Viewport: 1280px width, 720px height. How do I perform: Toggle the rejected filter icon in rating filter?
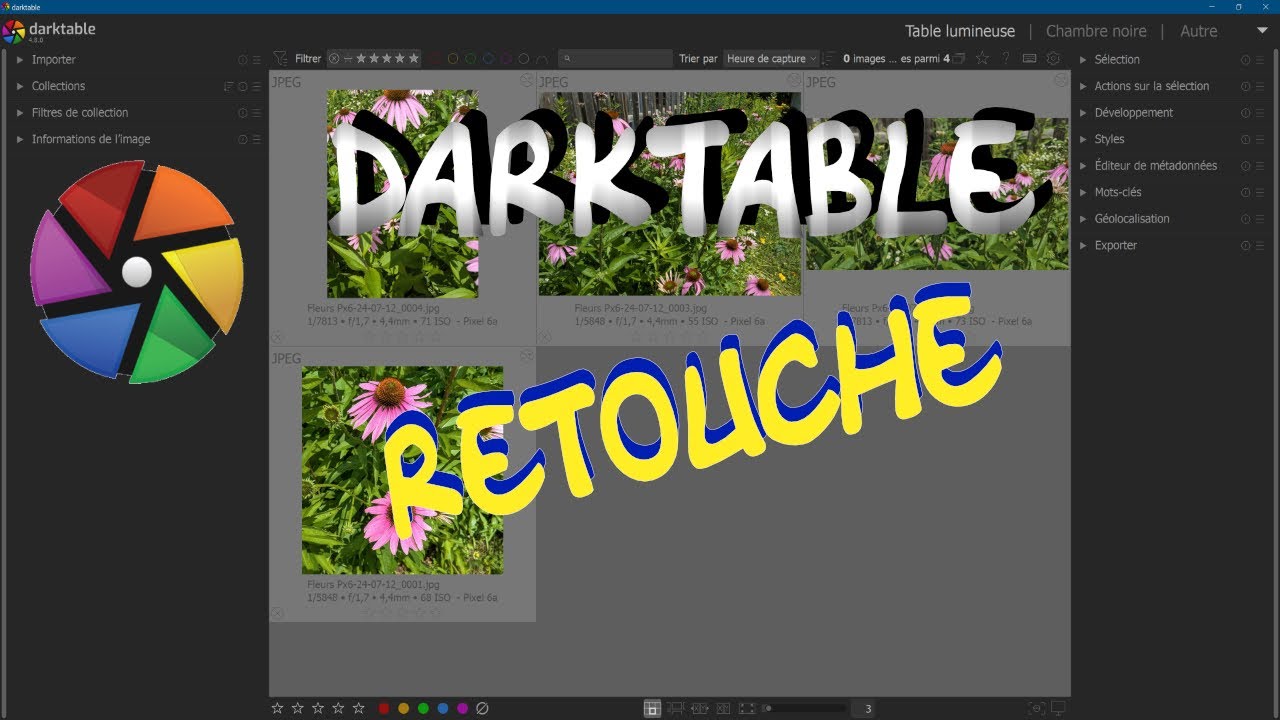[x=334, y=59]
